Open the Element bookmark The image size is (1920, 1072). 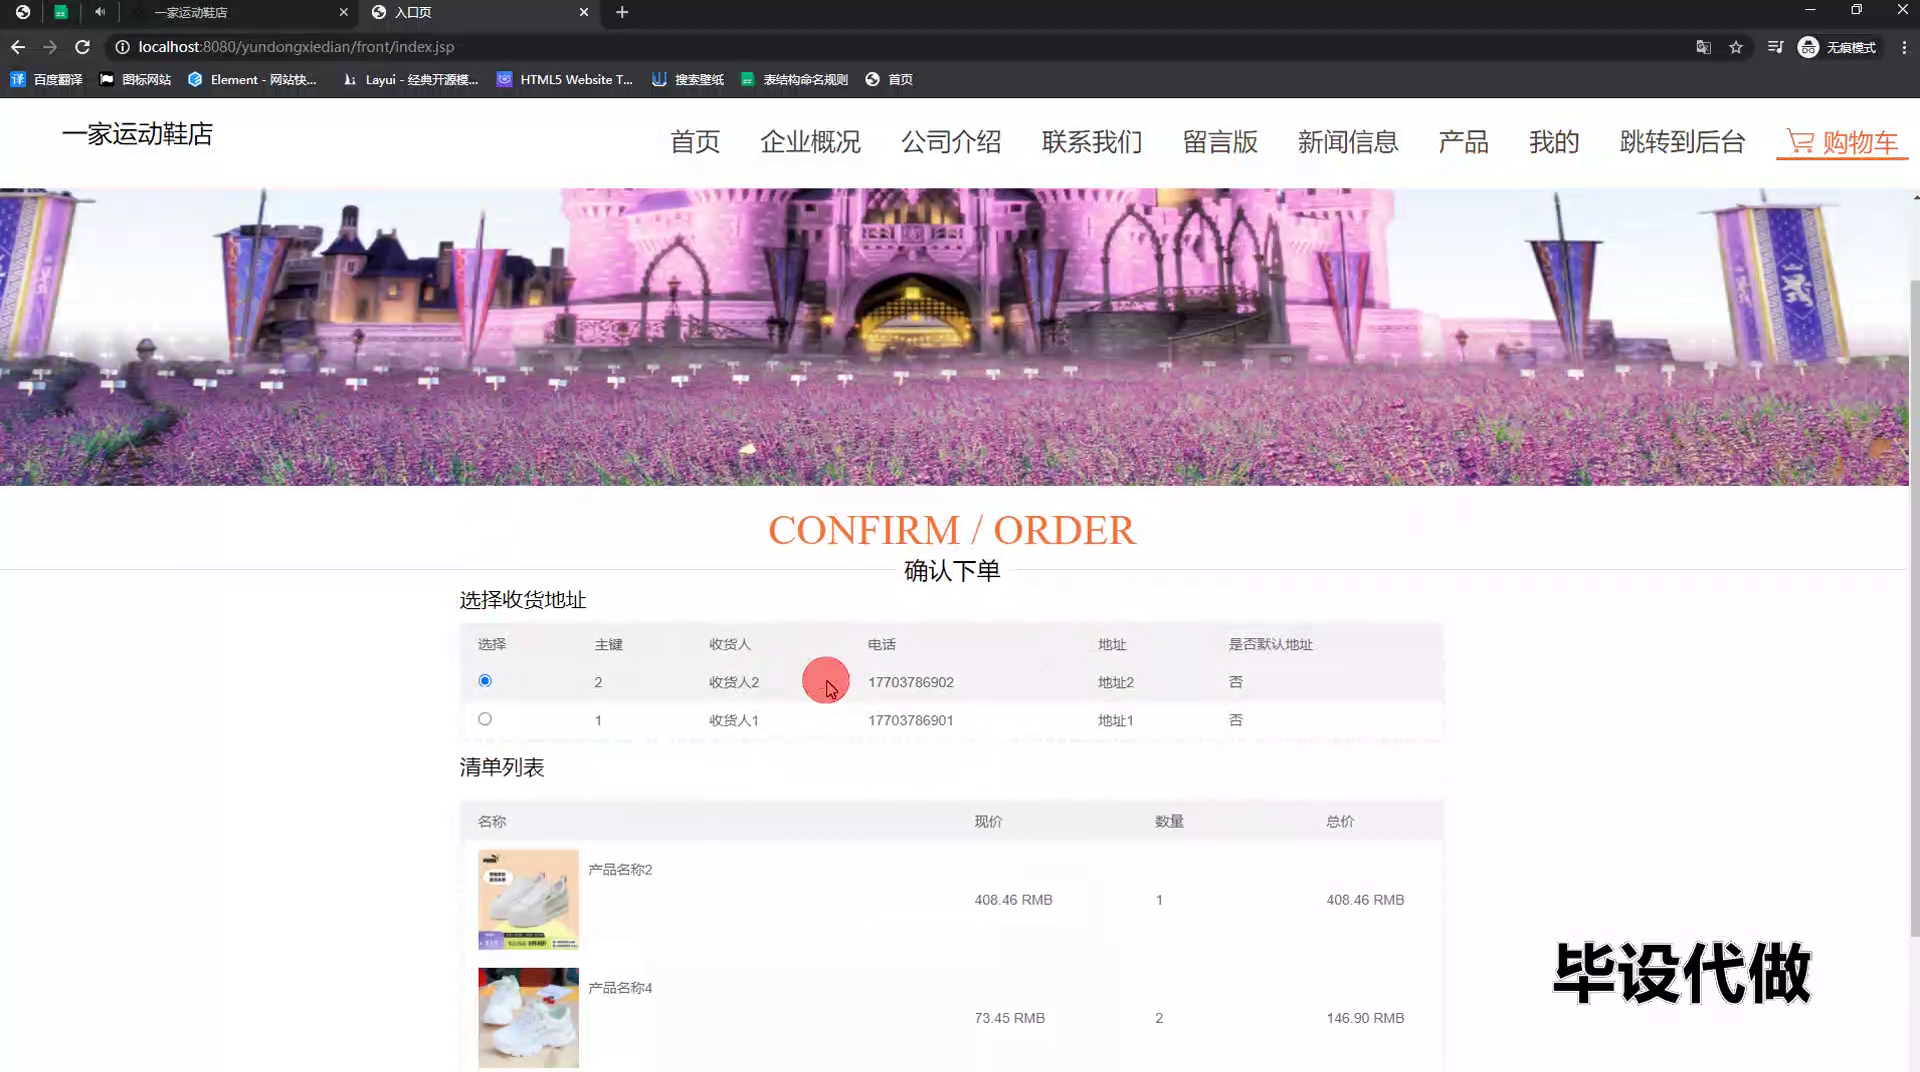click(x=252, y=79)
